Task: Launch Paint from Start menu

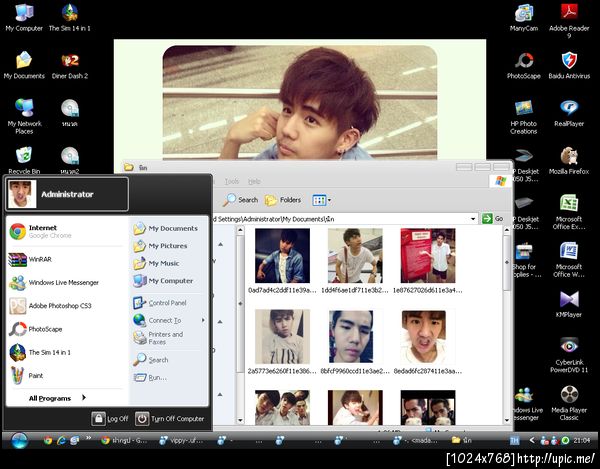Action: 66,376
